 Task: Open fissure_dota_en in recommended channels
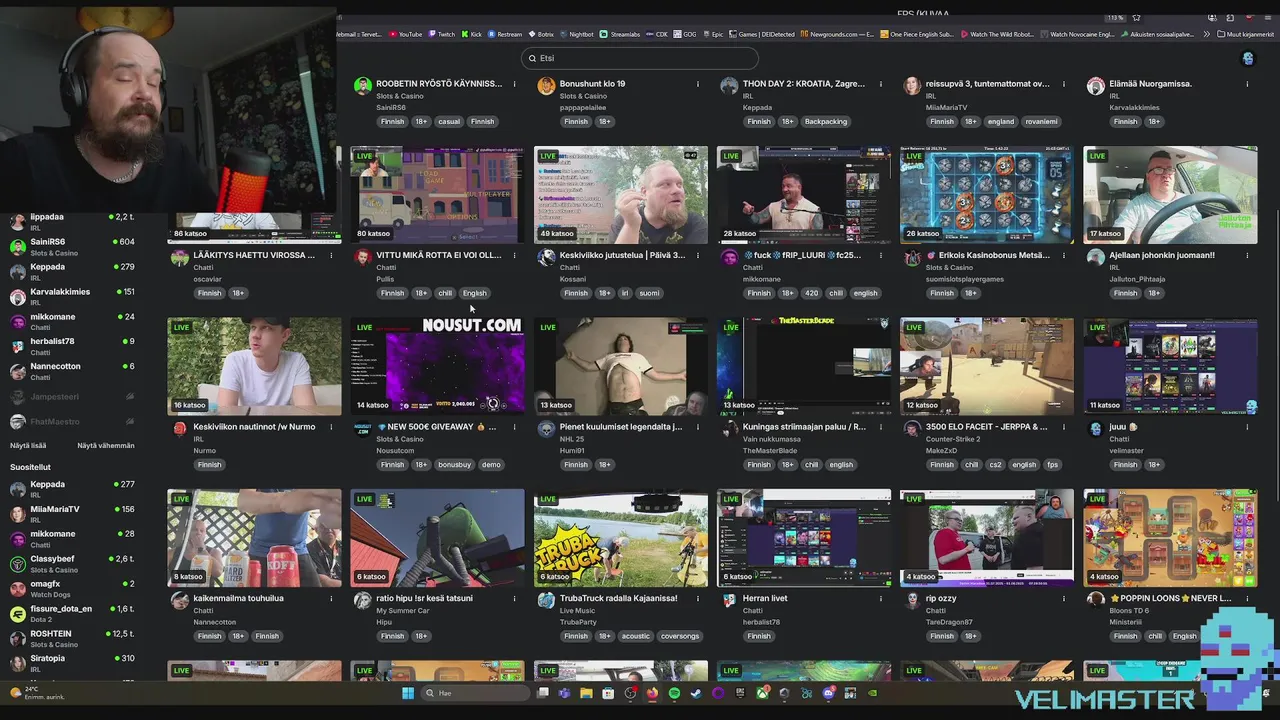72,613
